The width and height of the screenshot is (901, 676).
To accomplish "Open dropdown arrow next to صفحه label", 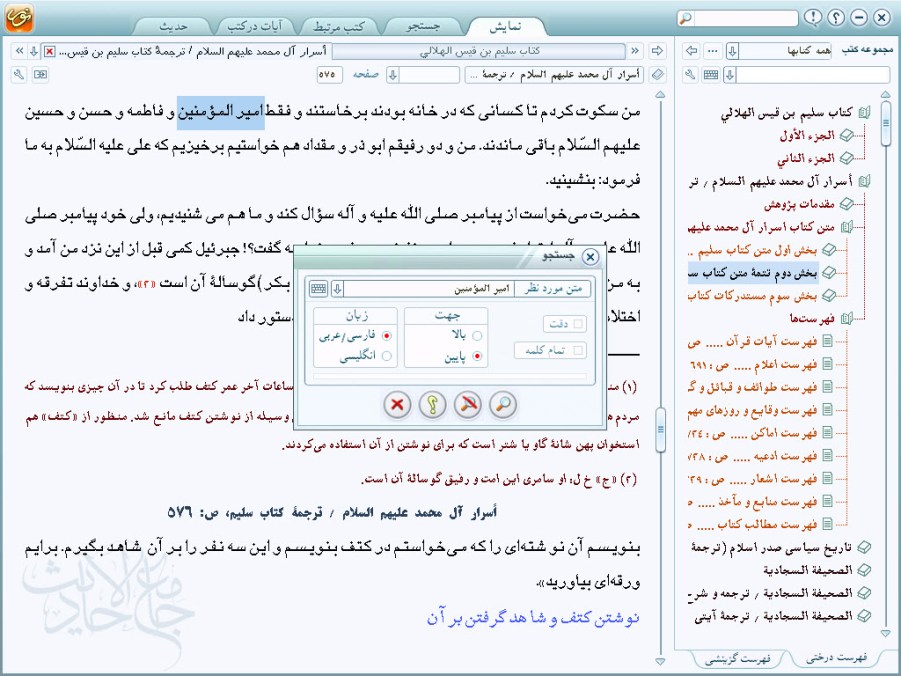I will [392, 75].
